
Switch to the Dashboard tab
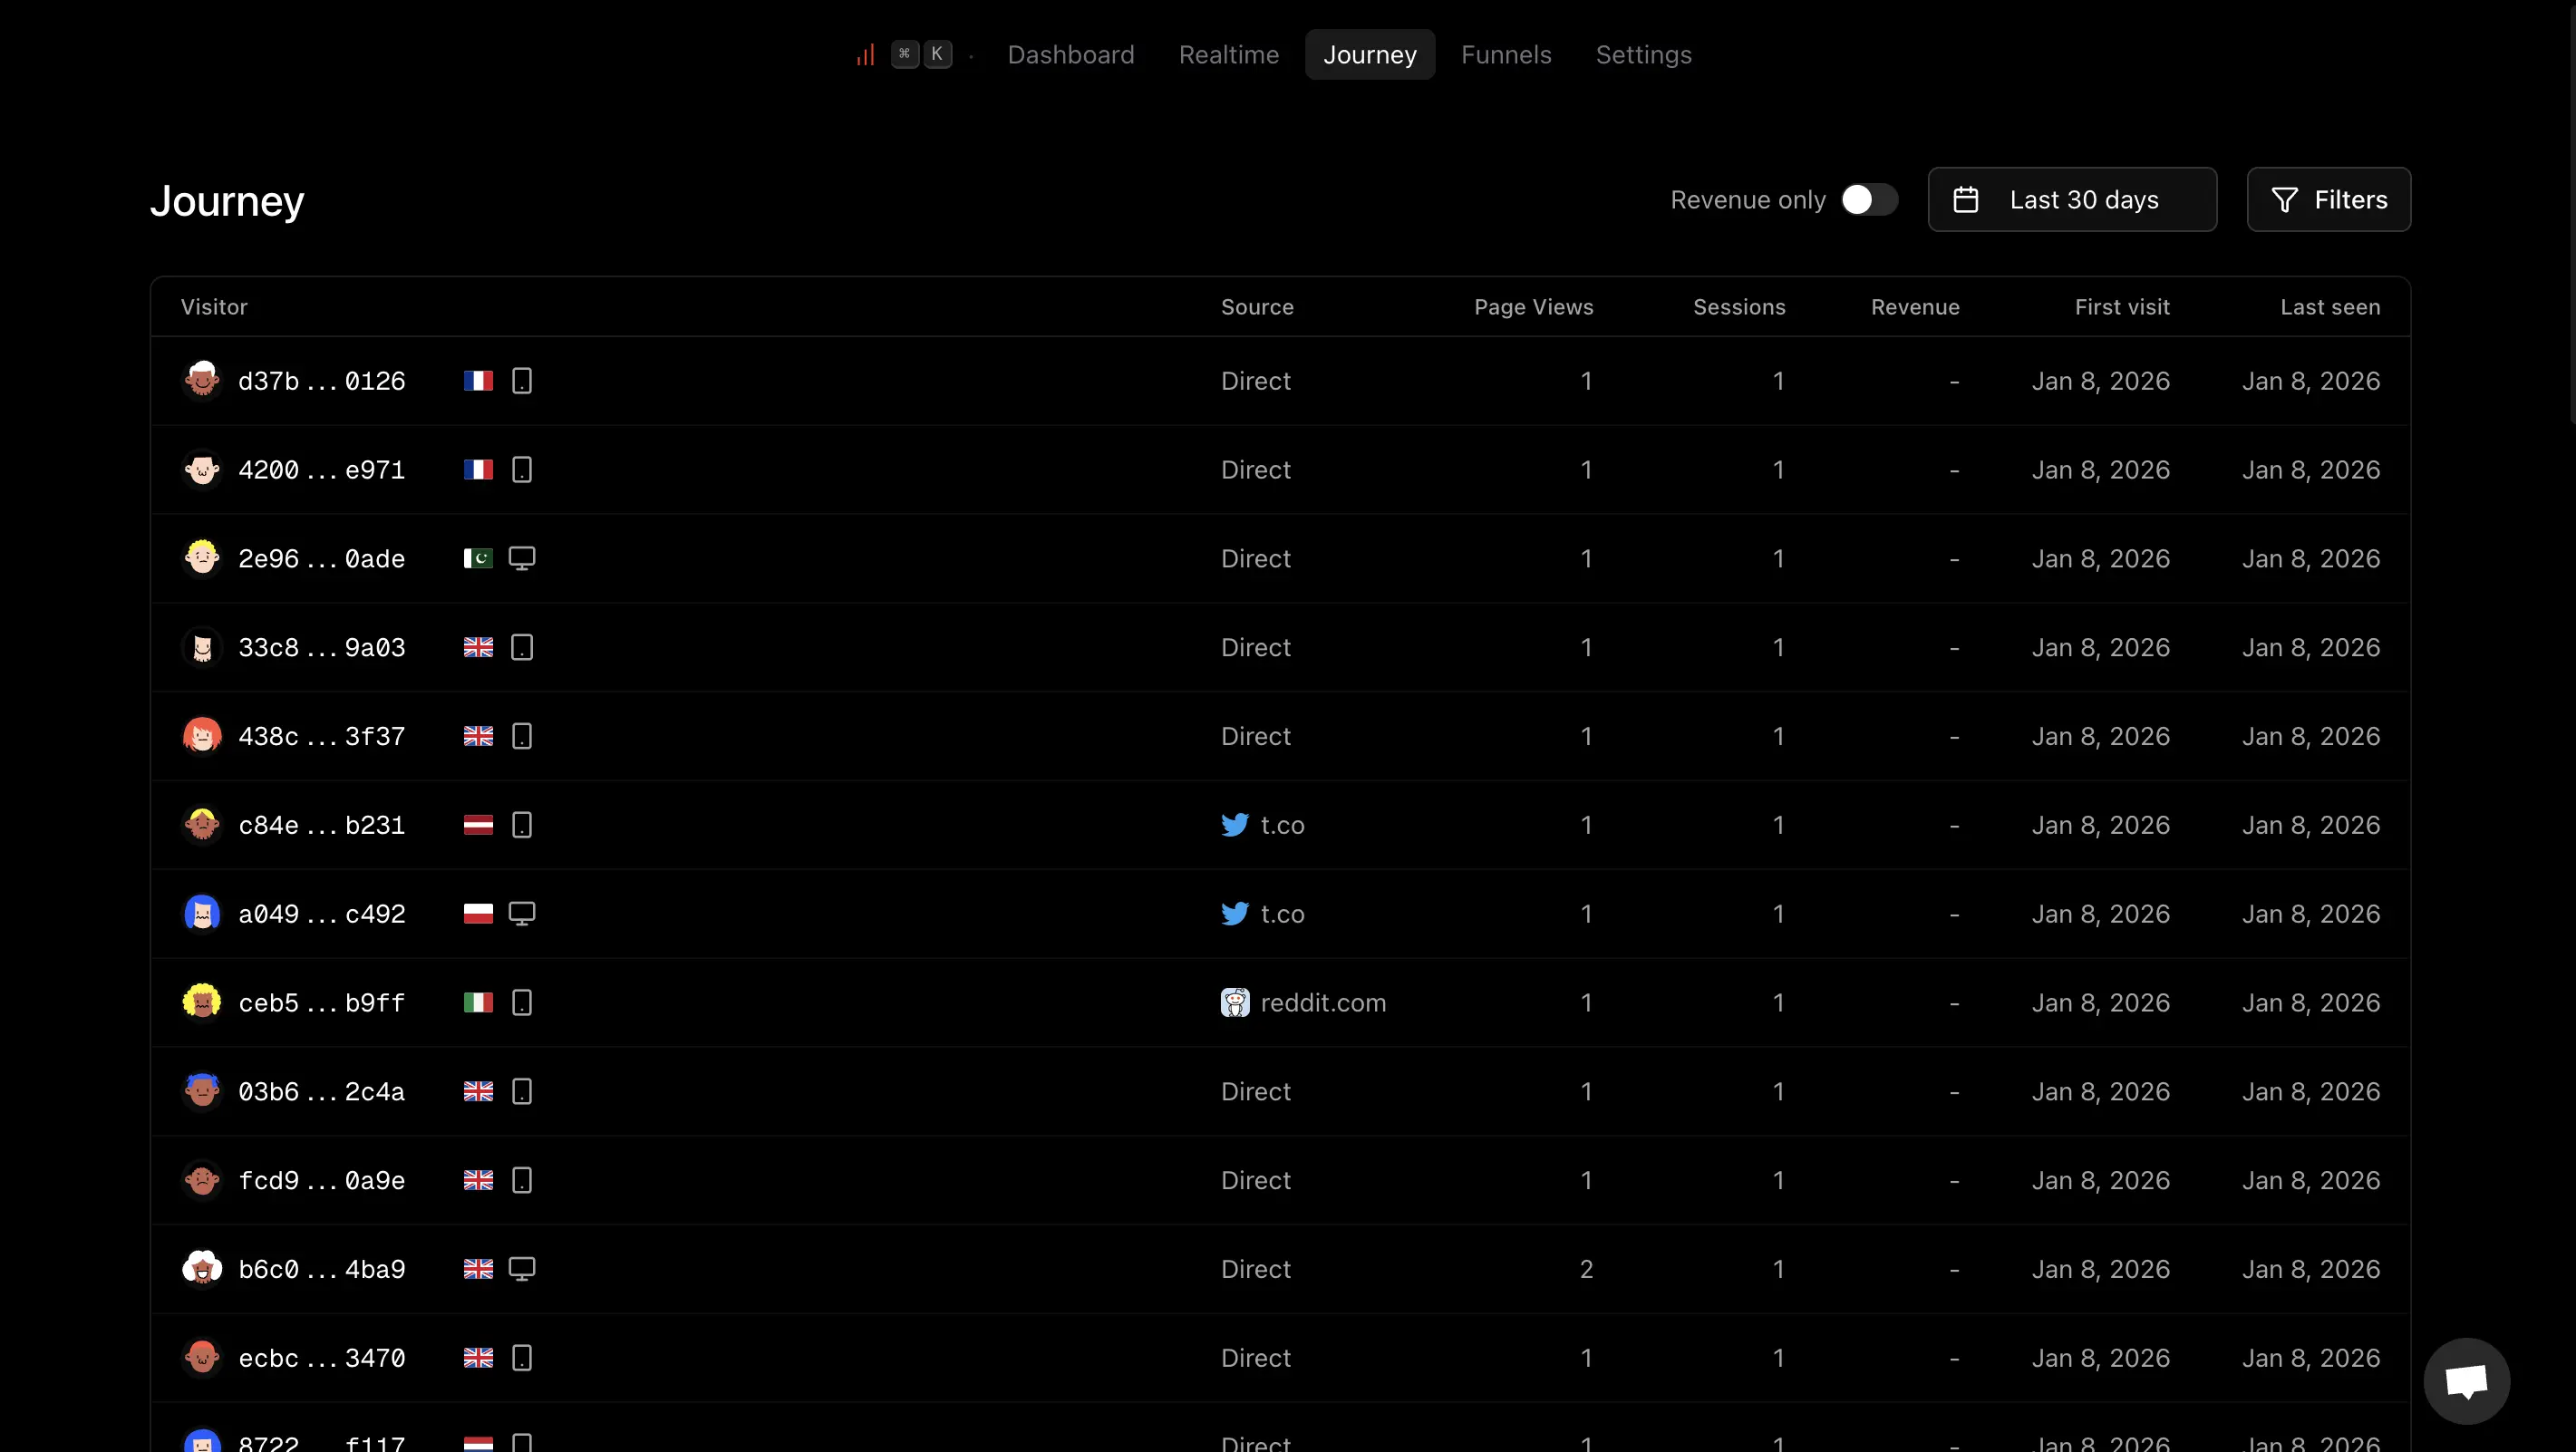[1070, 55]
